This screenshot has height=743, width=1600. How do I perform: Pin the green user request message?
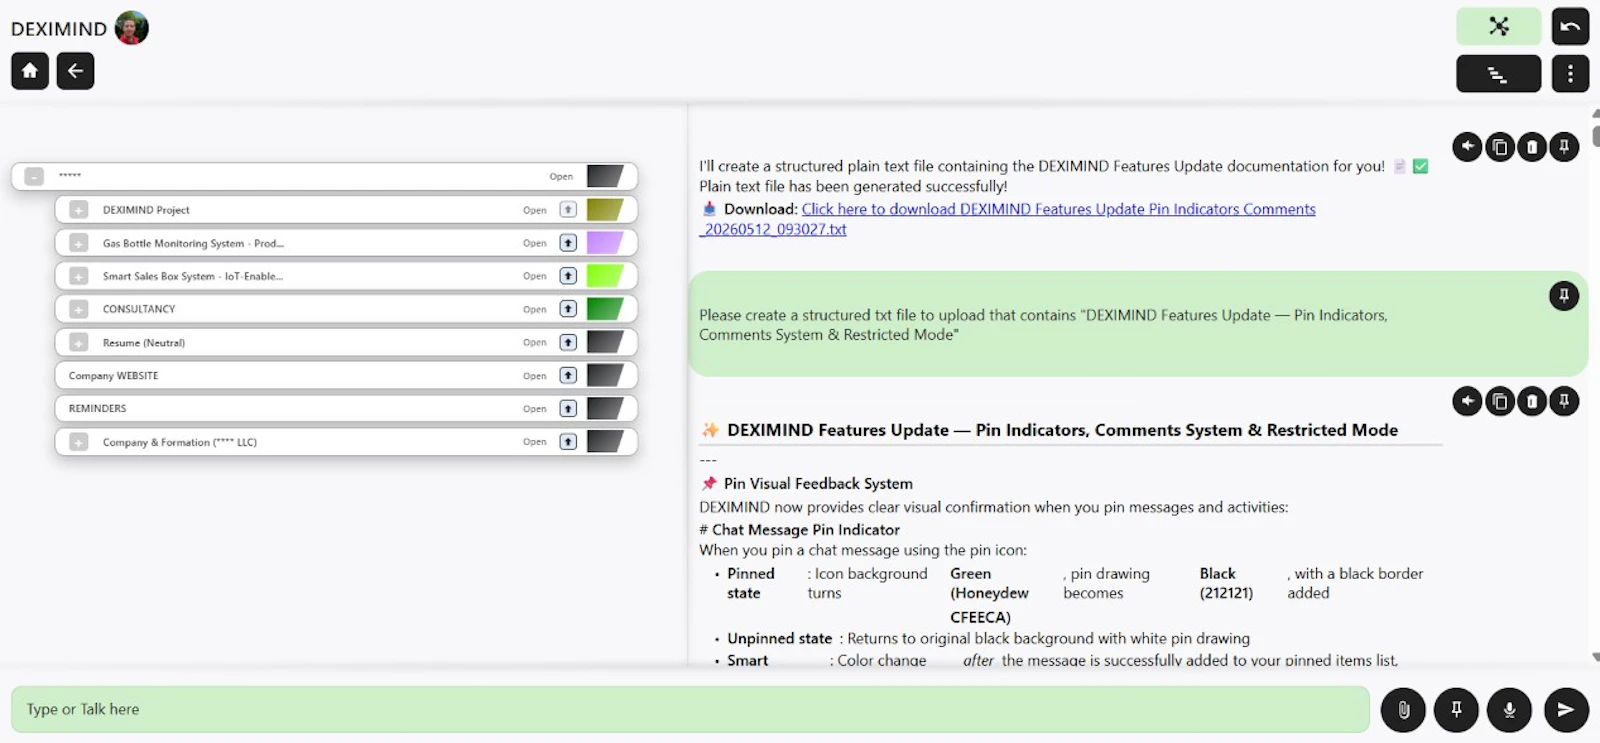click(1564, 296)
